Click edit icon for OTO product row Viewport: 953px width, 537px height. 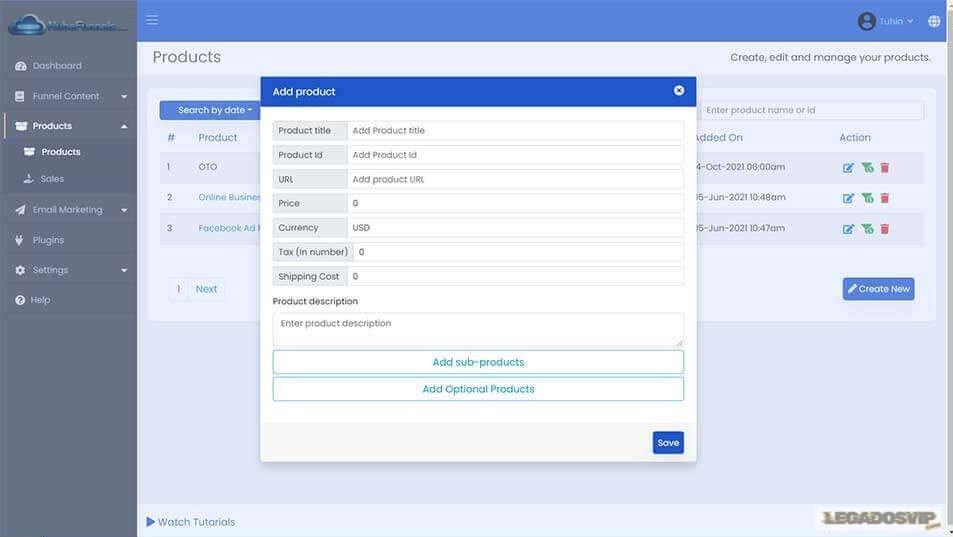coord(848,168)
